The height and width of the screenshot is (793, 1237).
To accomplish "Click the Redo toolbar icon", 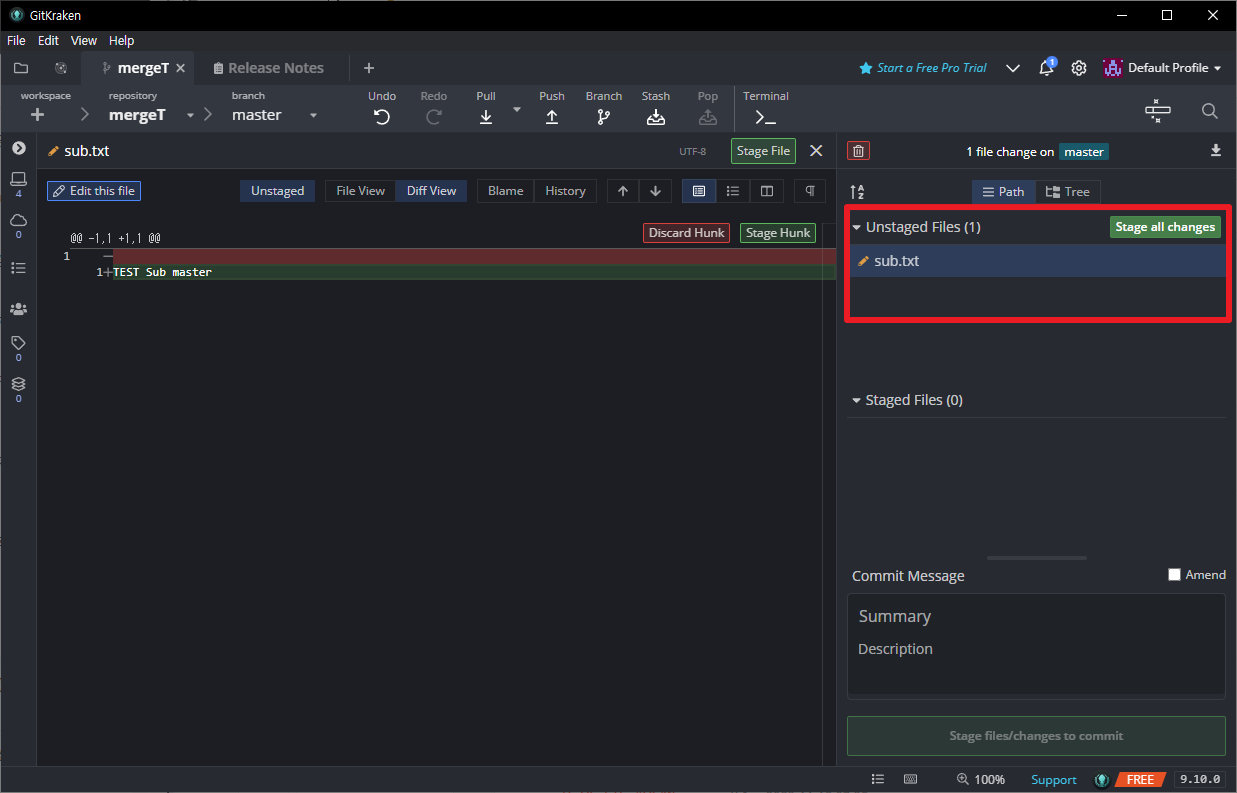I will coord(434,116).
